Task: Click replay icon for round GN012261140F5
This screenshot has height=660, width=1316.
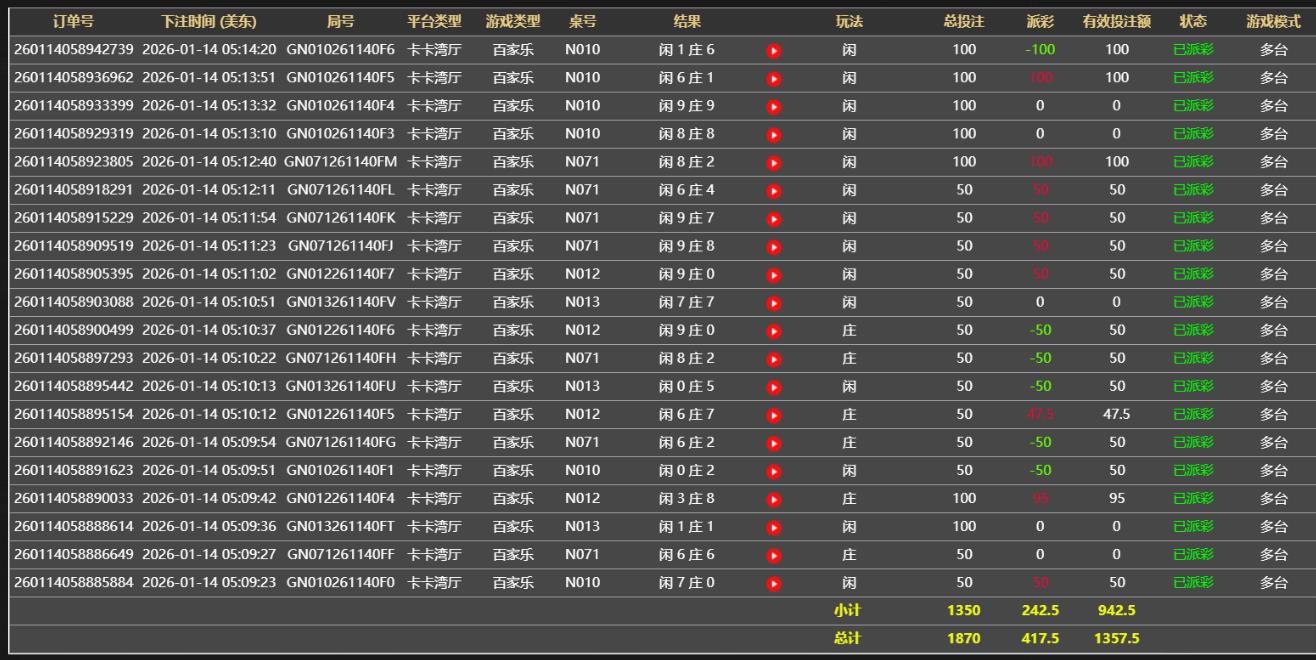Action: coord(773,415)
